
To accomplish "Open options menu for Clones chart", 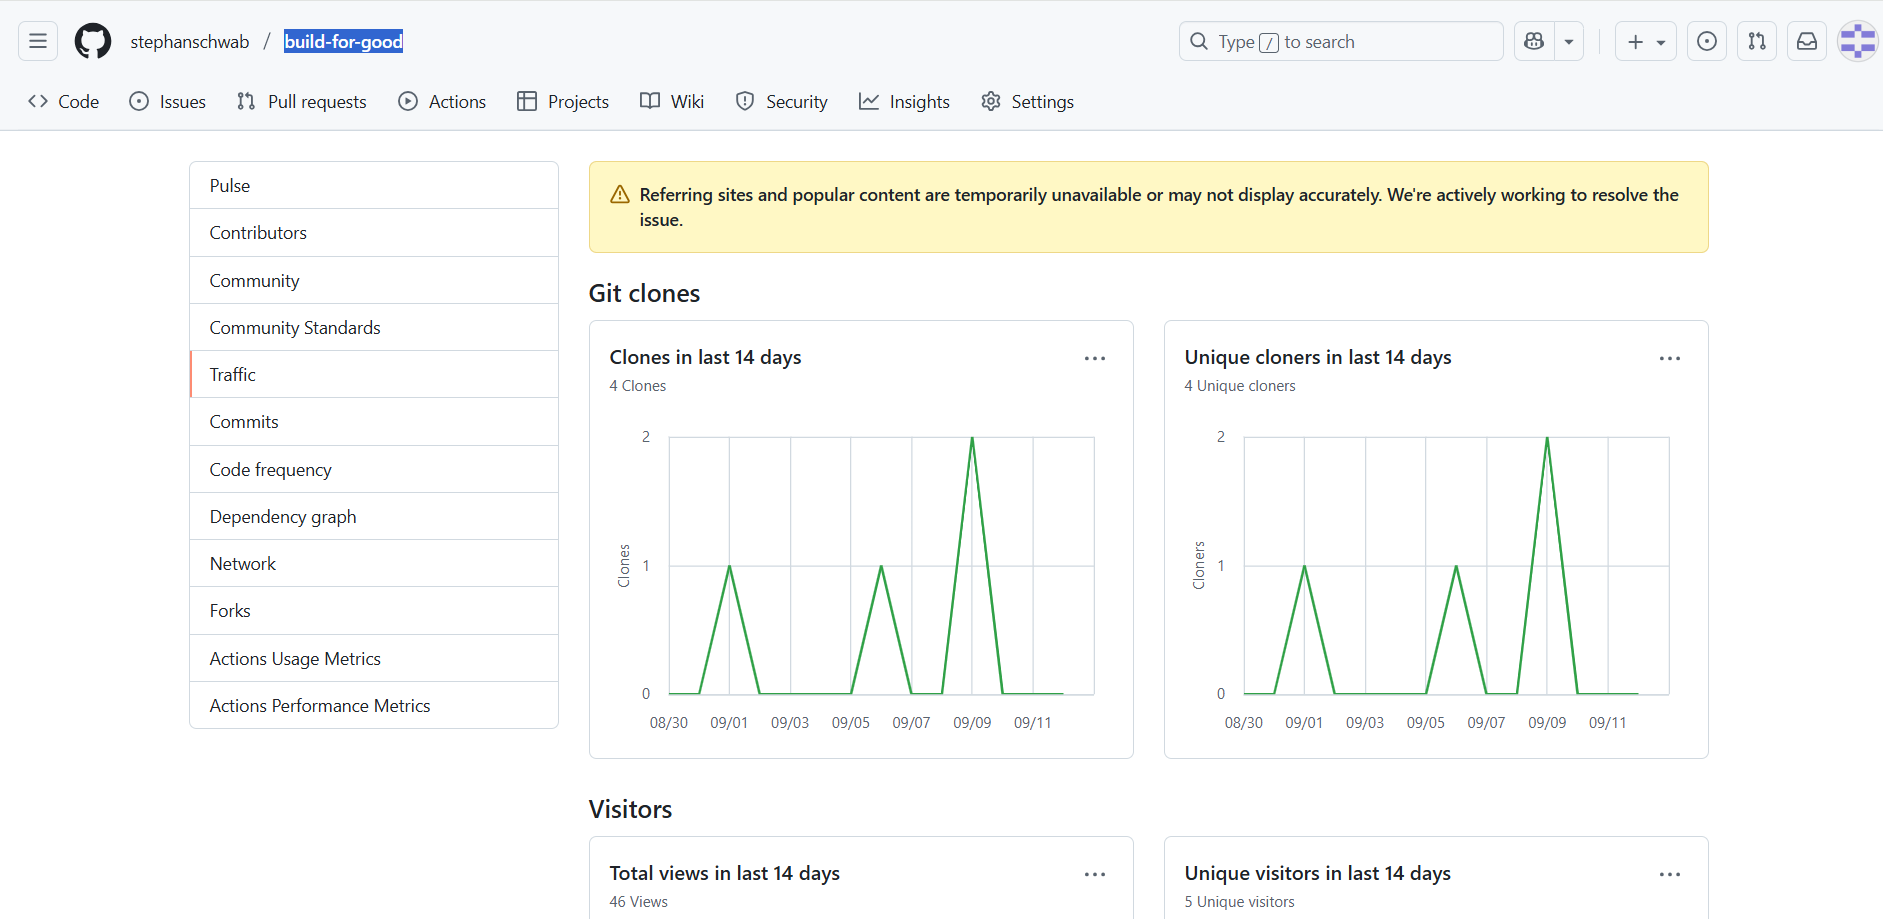I will (1095, 358).
